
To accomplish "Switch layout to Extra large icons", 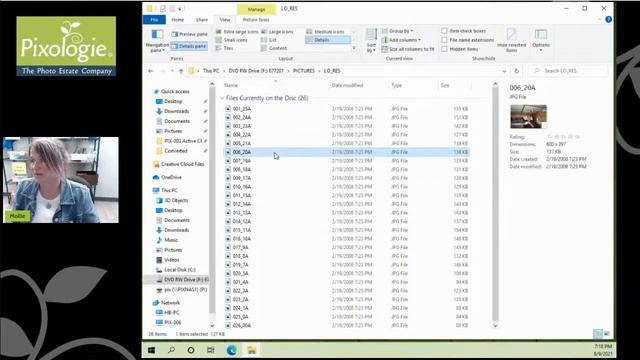I will pos(237,31).
